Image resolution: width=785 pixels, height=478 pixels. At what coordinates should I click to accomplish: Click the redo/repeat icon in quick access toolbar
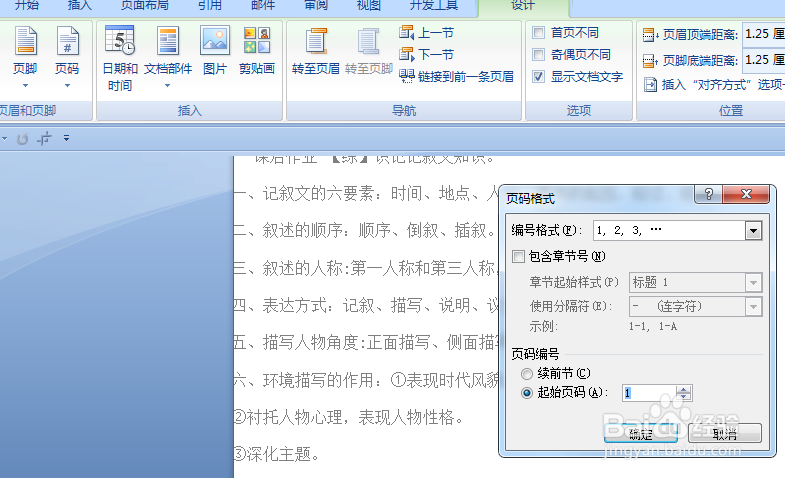(x=22, y=139)
